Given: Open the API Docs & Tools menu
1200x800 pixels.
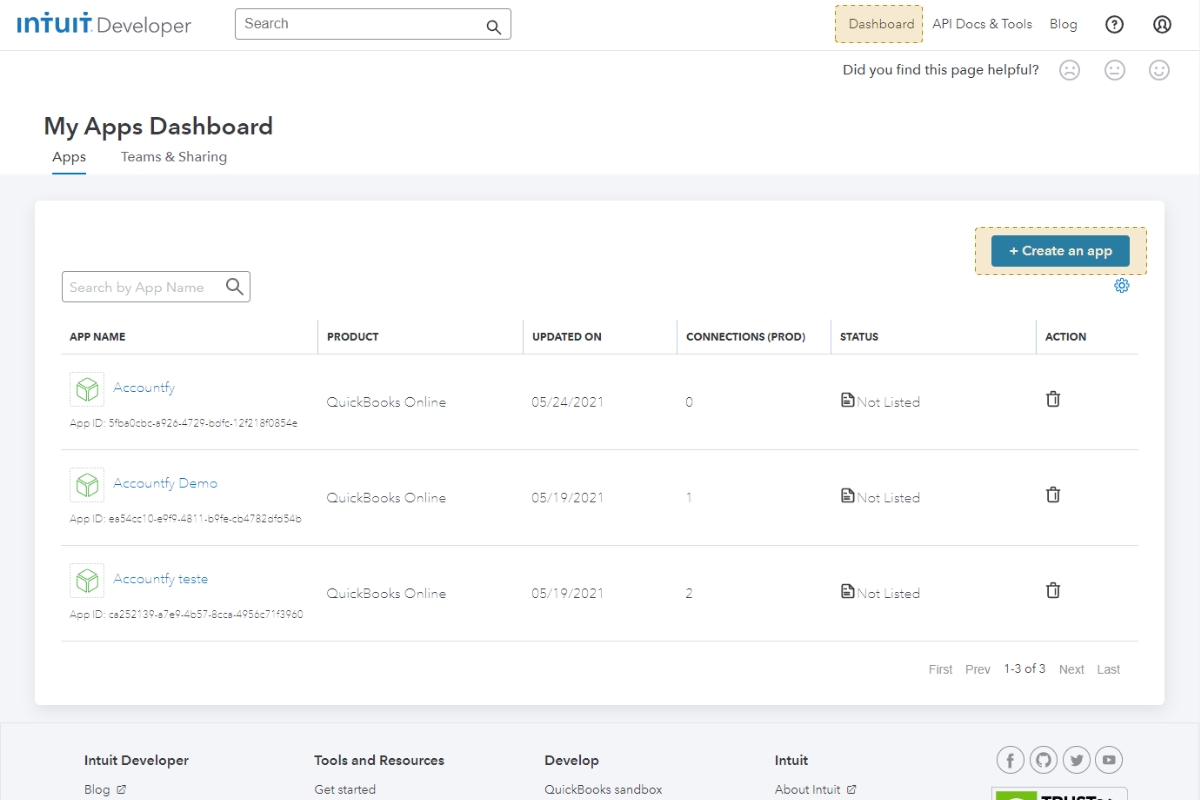Looking at the screenshot, I should 982,24.
